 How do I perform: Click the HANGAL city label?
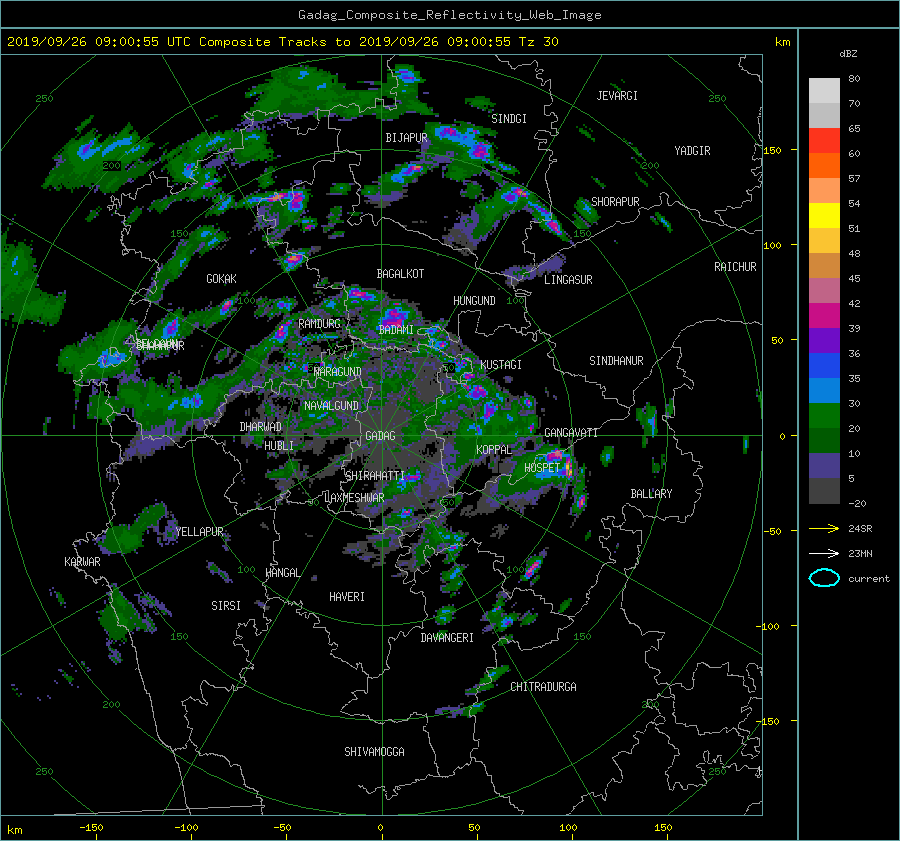[282, 573]
